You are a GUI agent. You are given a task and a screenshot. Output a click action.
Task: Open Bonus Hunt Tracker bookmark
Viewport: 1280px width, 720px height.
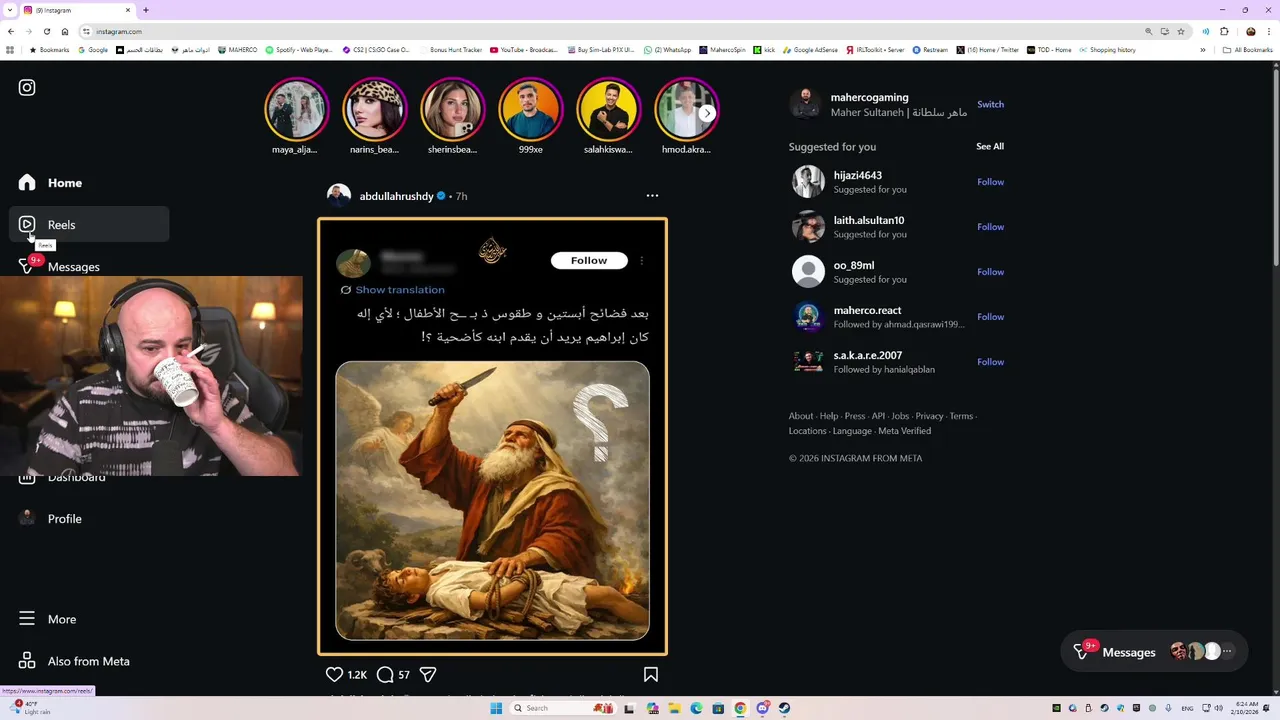click(x=451, y=50)
